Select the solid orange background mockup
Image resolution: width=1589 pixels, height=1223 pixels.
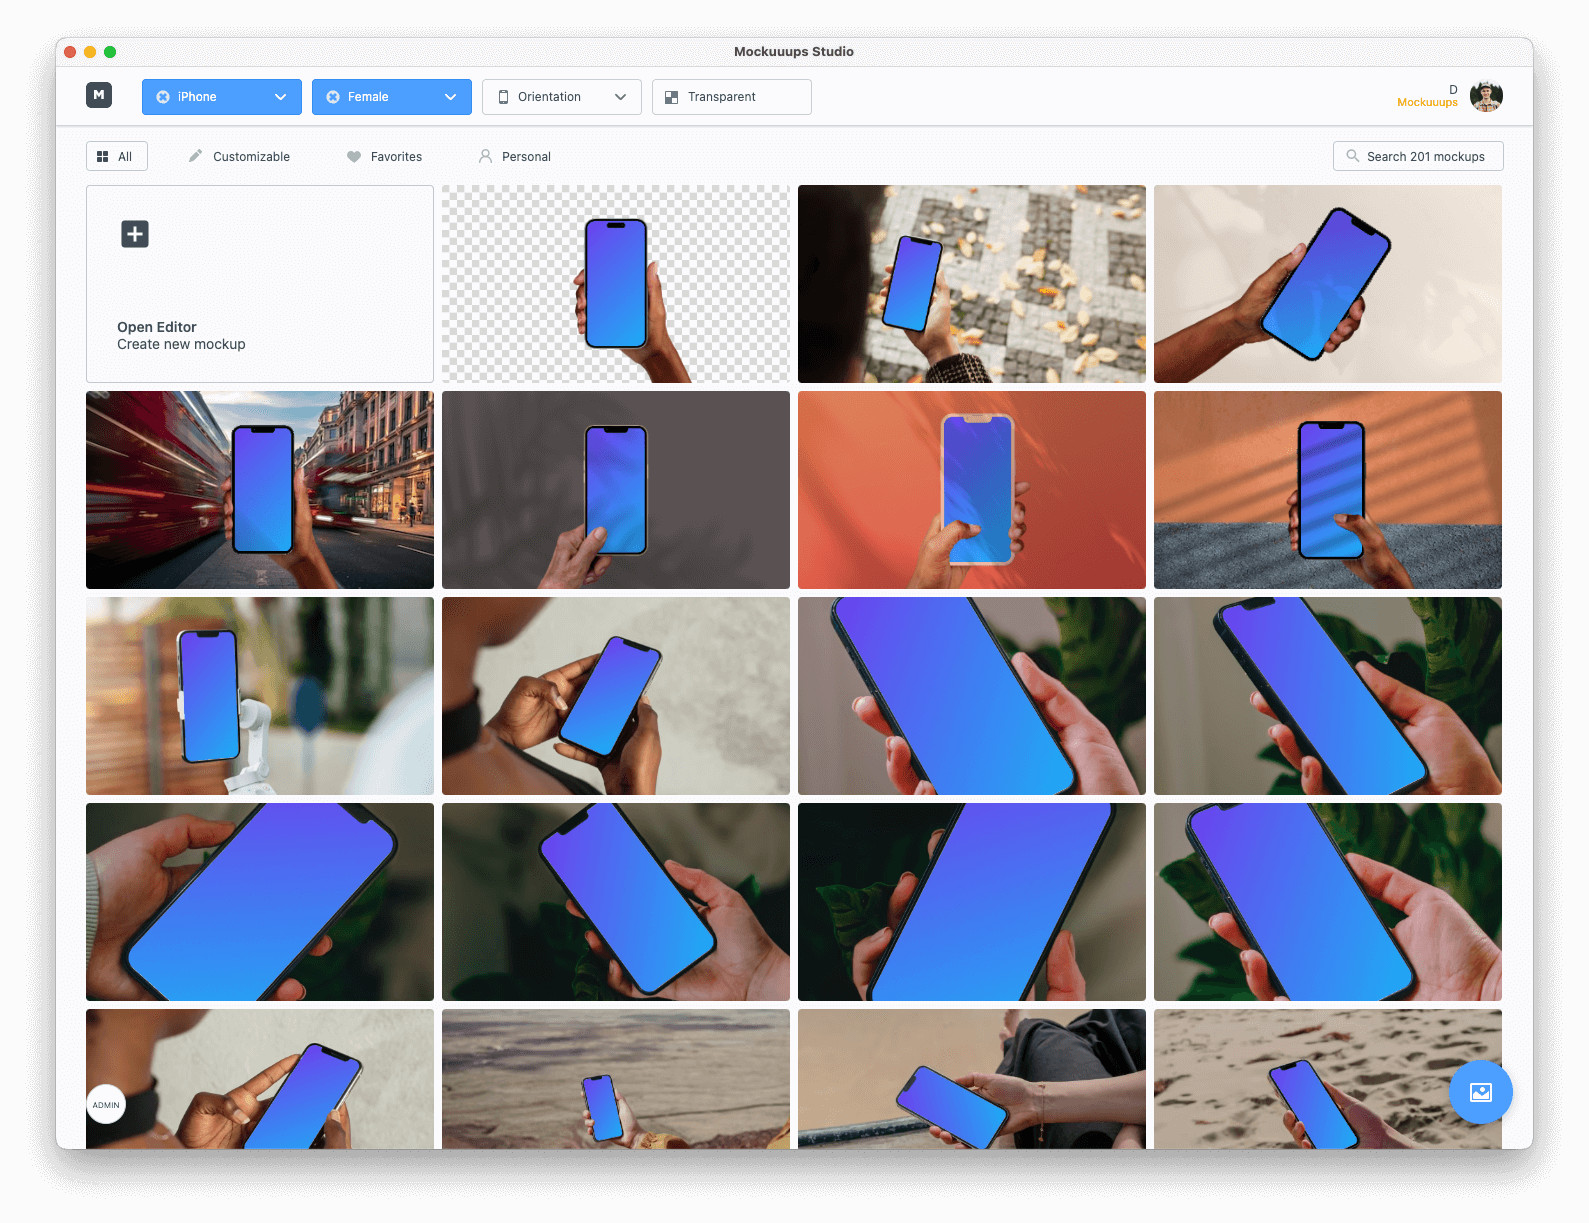pos(972,490)
